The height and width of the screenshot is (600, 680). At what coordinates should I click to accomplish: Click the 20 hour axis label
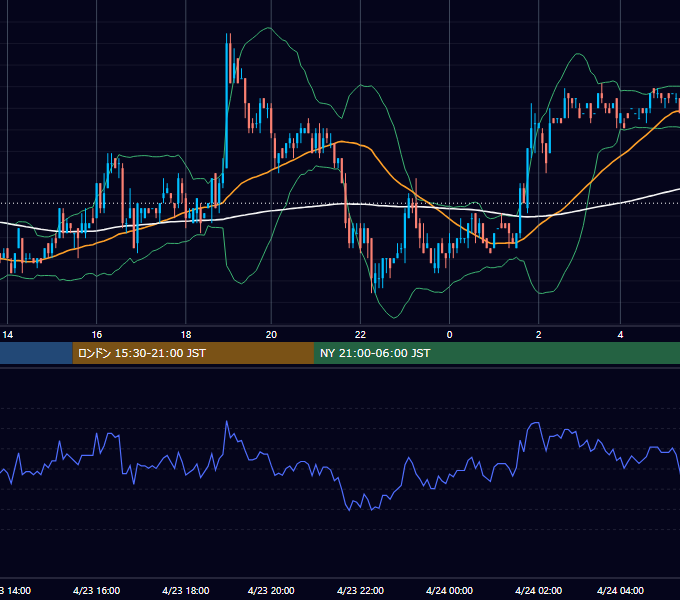(x=271, y=335)
